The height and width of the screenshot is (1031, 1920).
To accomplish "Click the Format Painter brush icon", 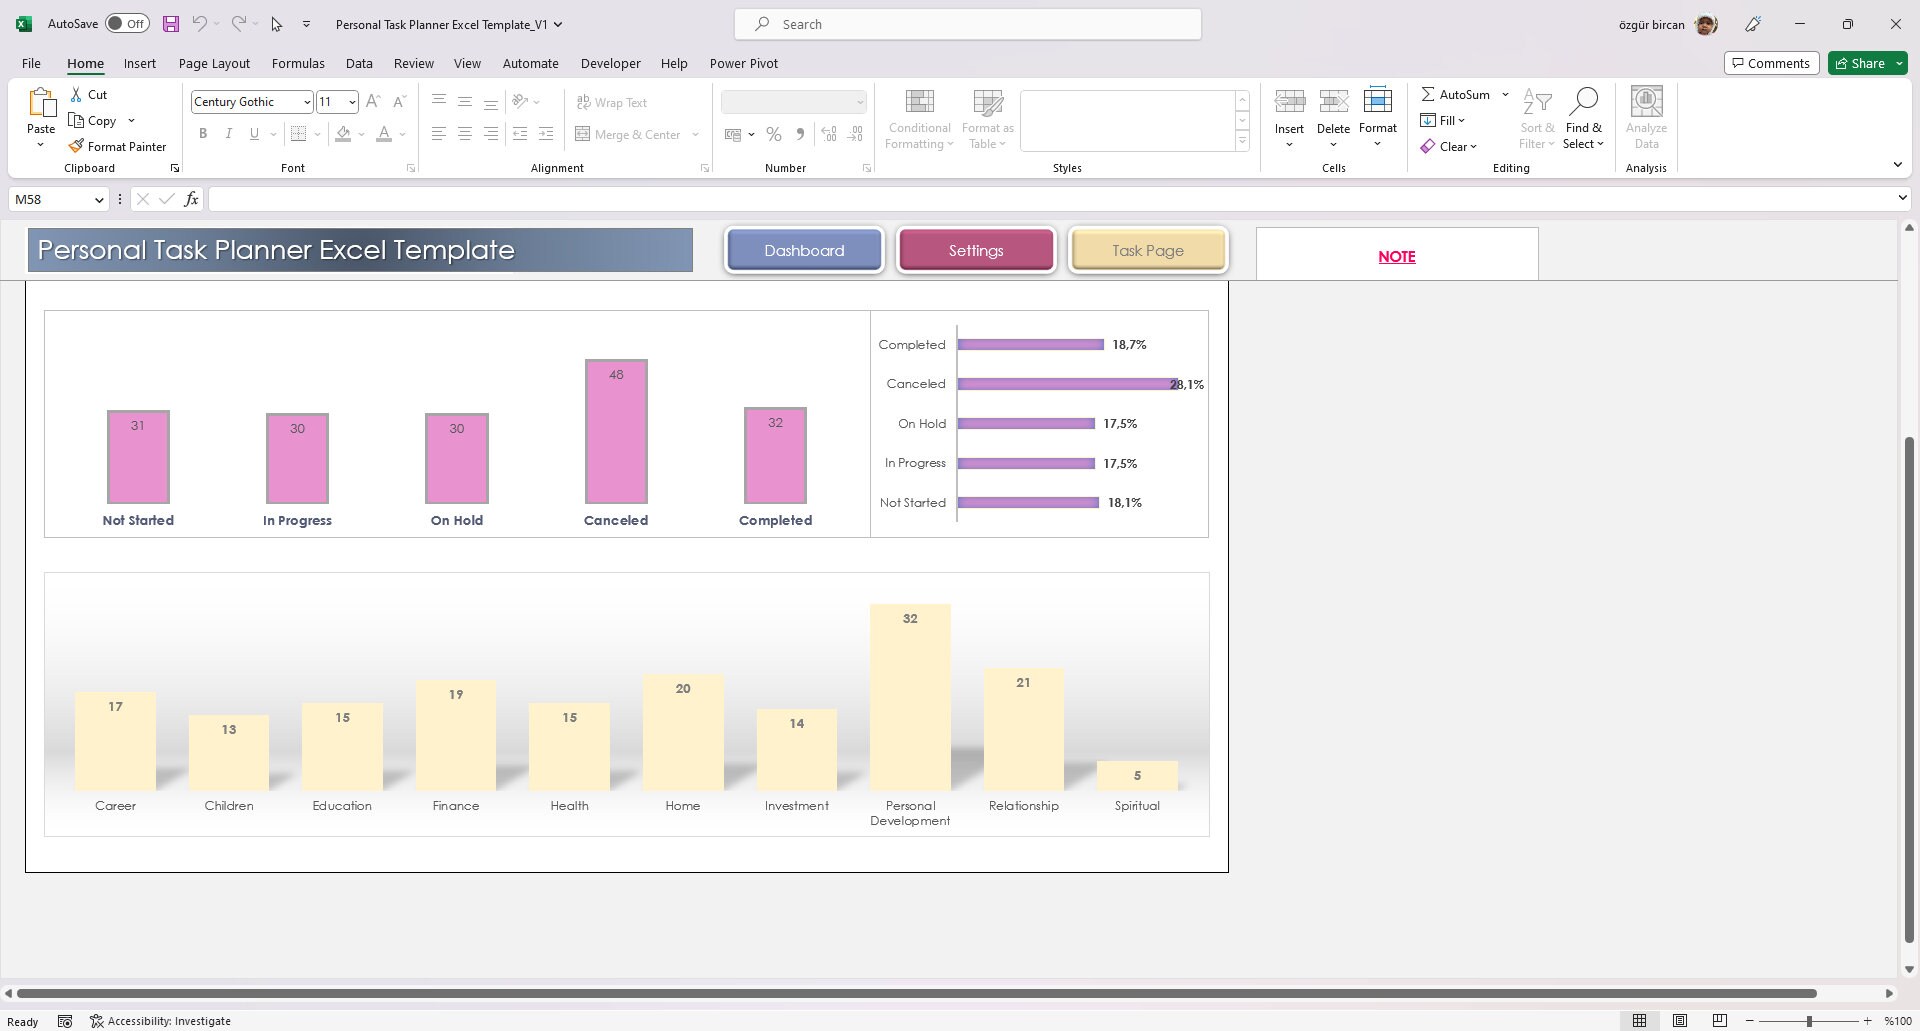I will [x=76, y=146].
